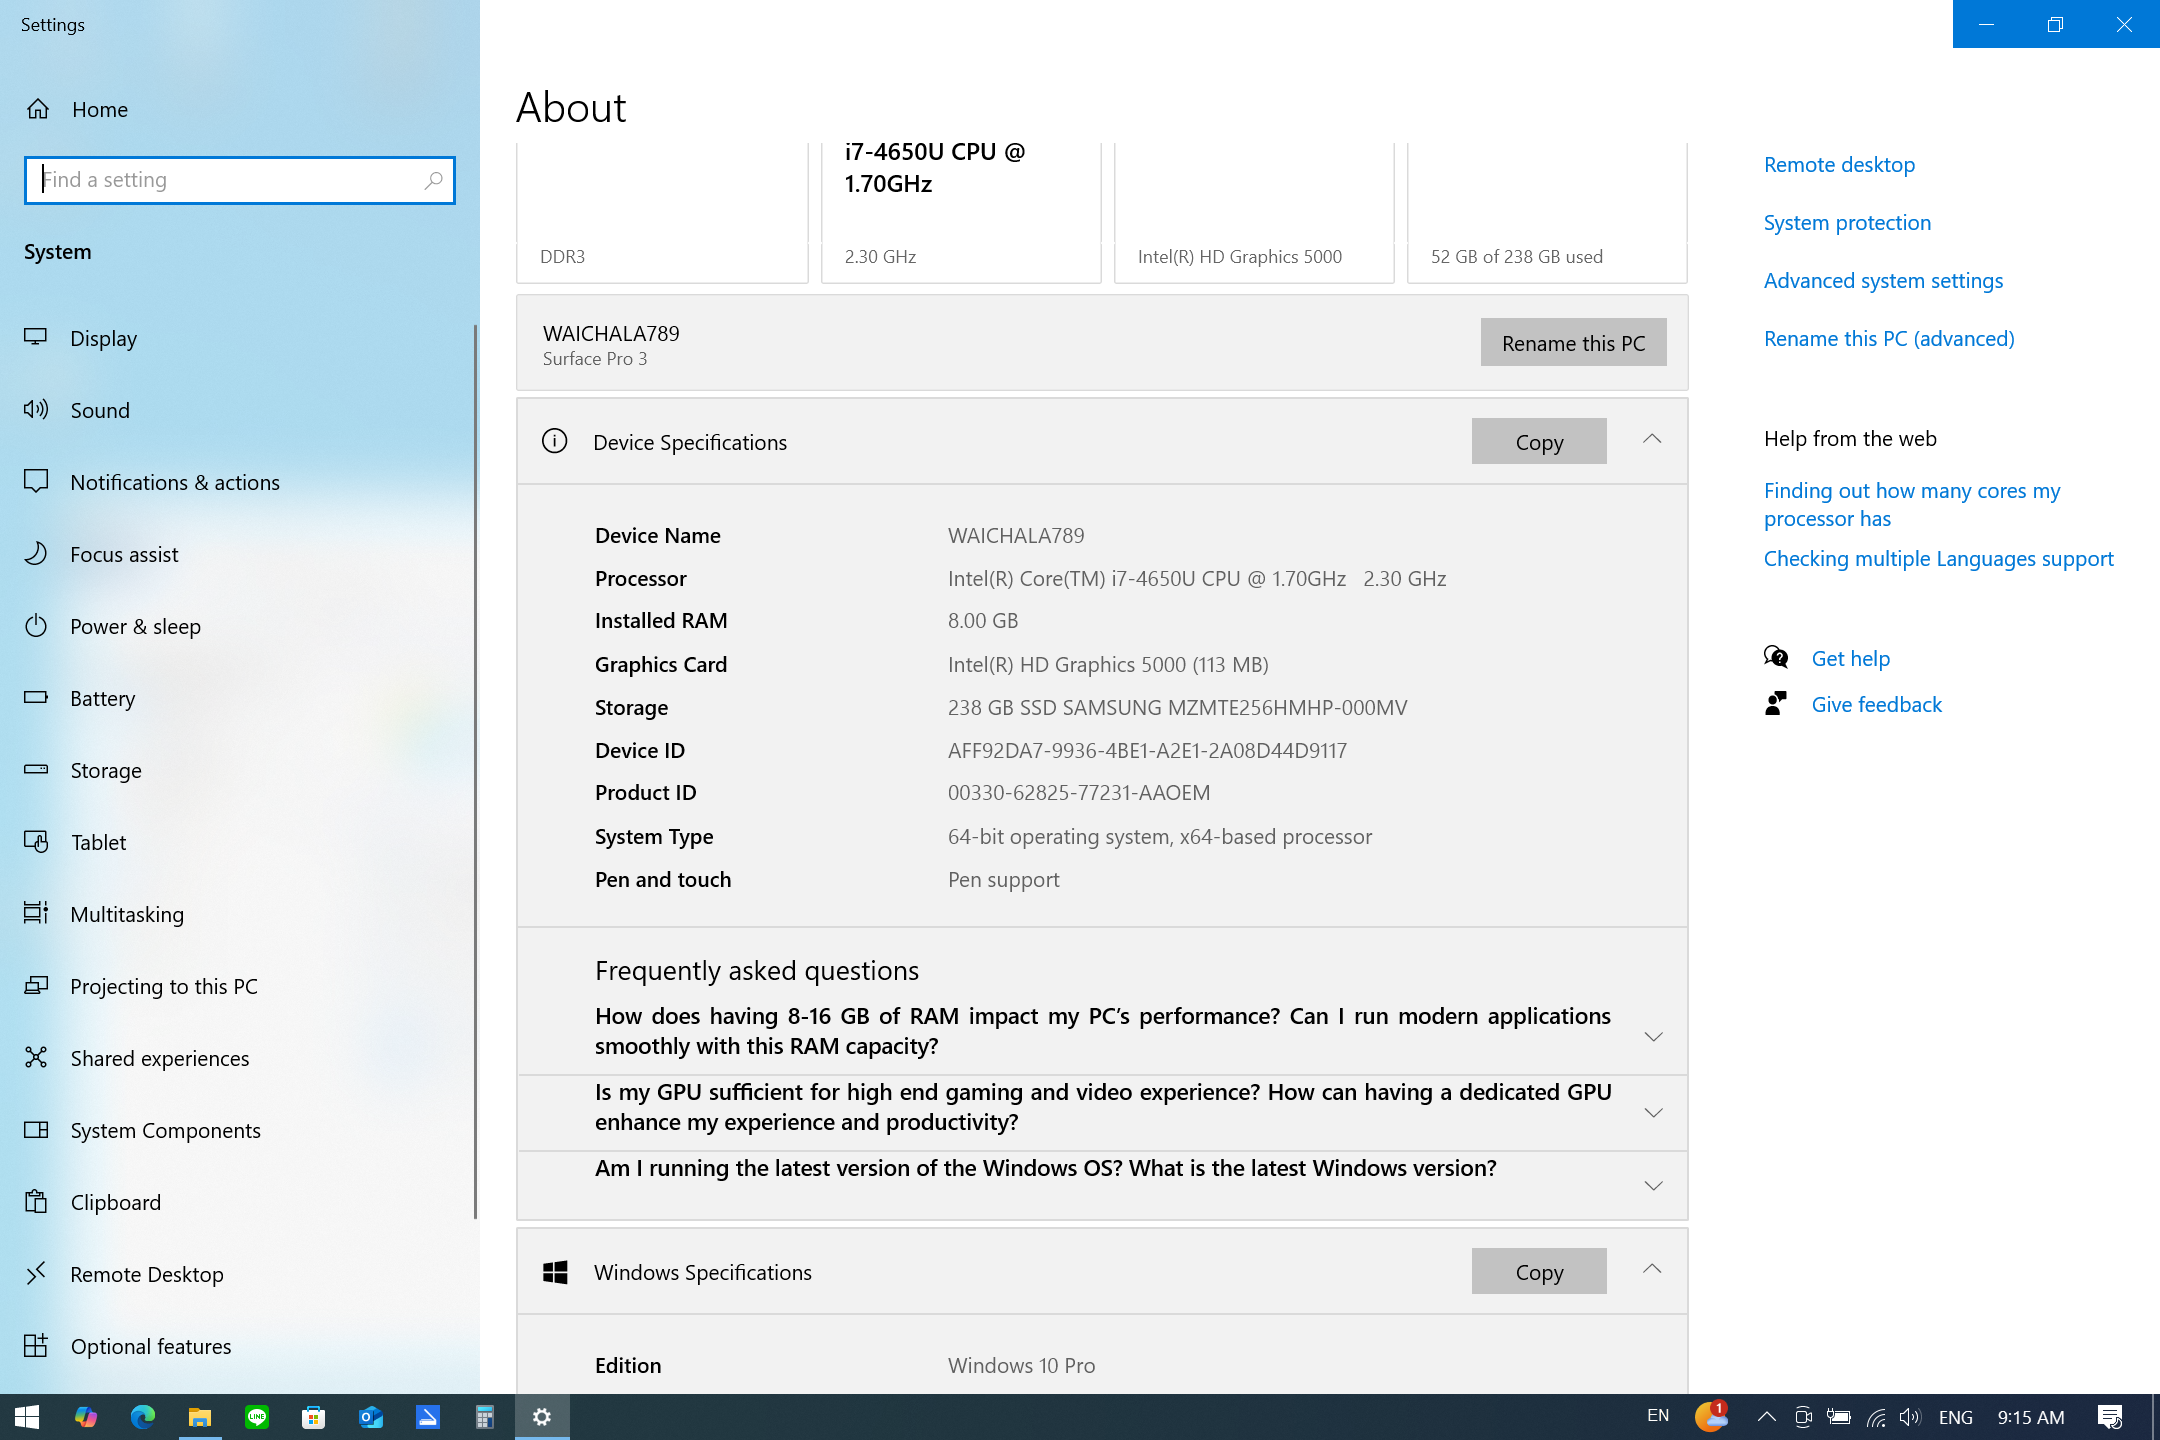Click the ENG language indicator
The width and height of the screenshot is (2160, 1440).
pos(1956,1417)
